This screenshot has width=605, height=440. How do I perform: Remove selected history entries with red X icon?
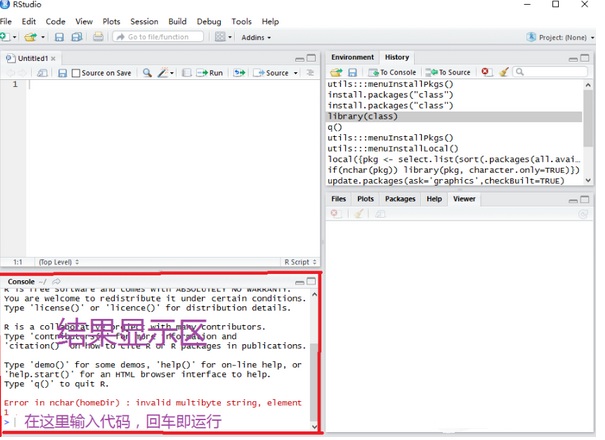click(x=486, y=72)
